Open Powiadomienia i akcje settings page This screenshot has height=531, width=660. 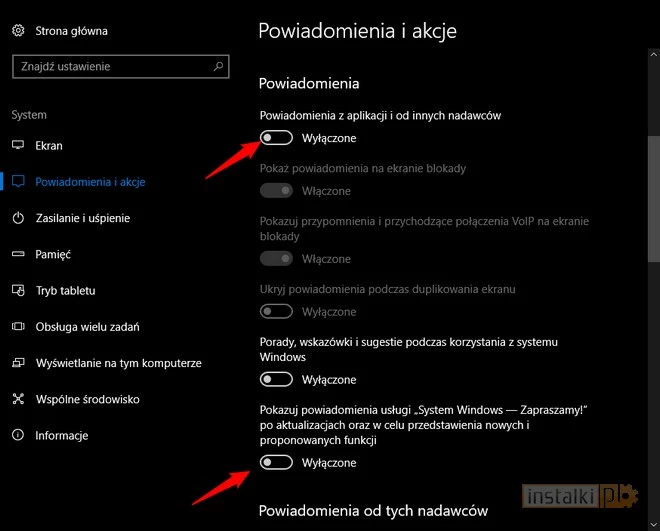pos(90,182)
